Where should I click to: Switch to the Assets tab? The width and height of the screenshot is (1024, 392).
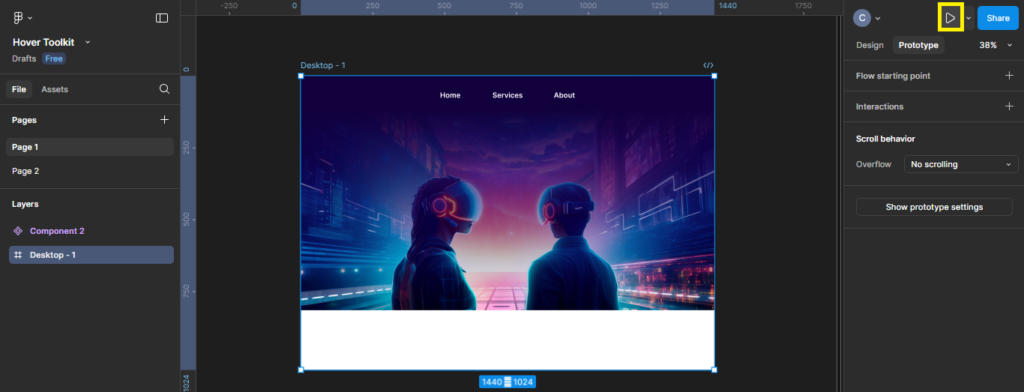tap(55, 89)
